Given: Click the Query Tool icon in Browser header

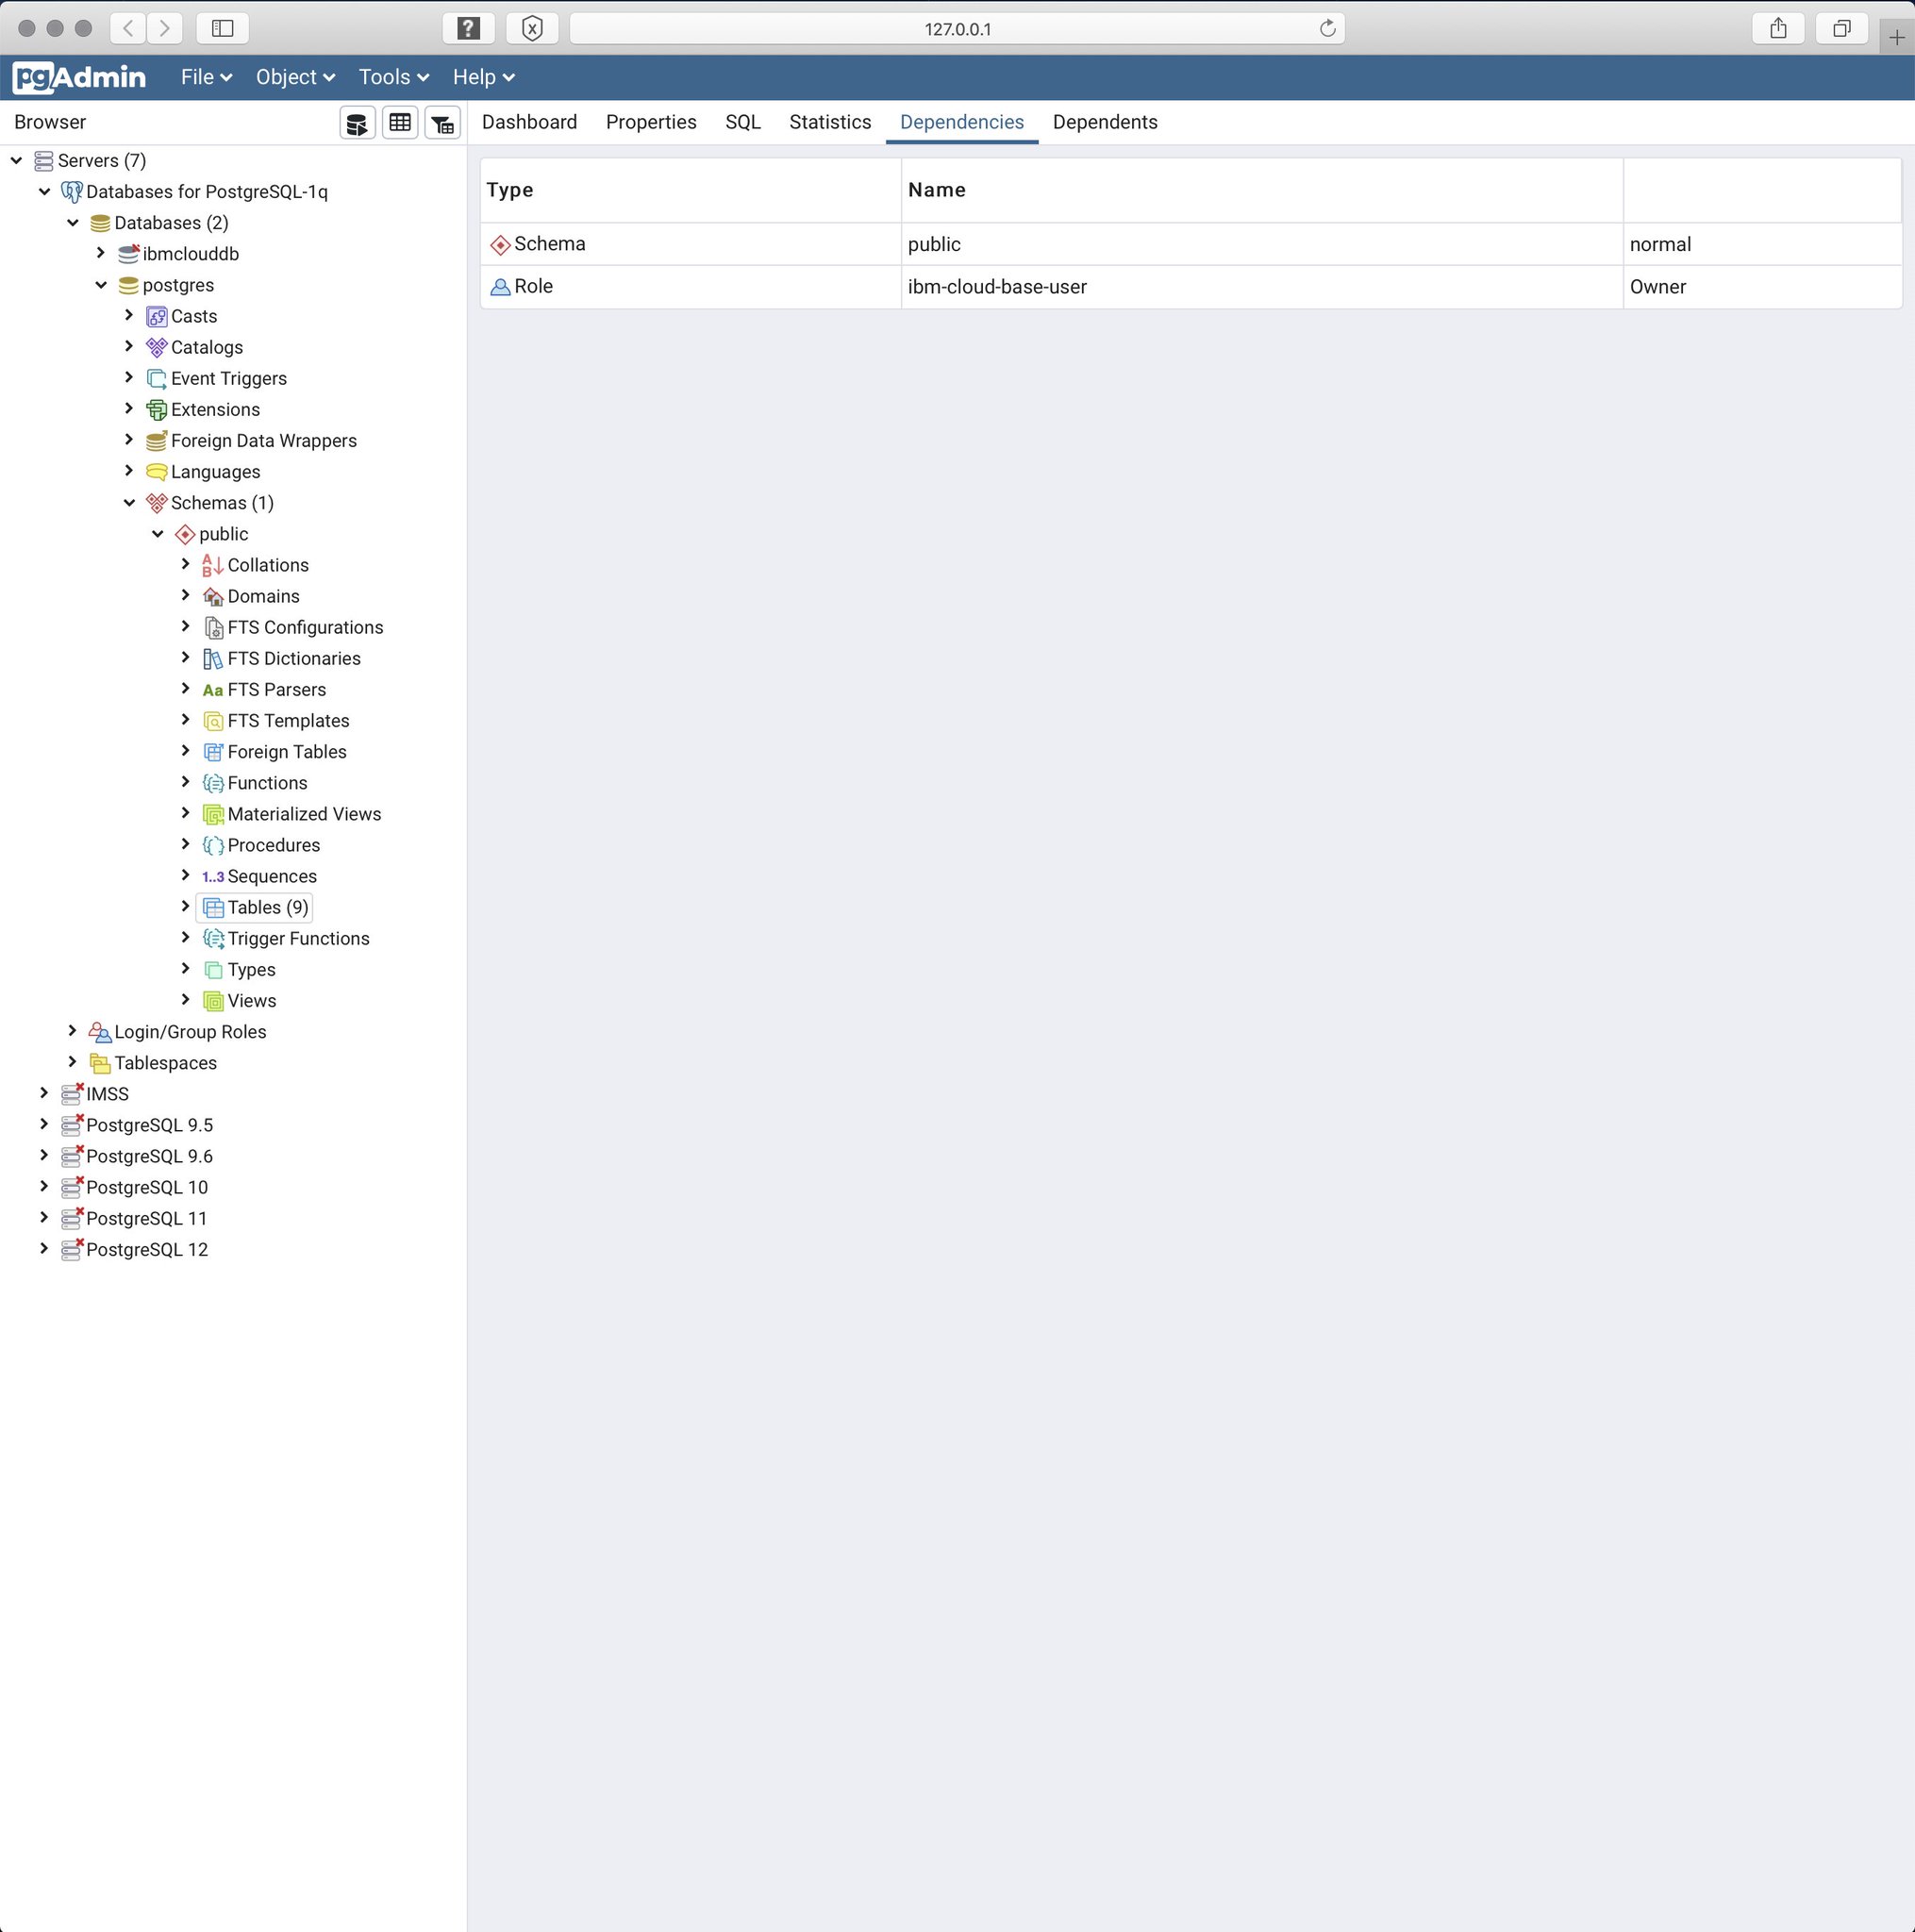Looking at the screenshot, I should 357,123.
